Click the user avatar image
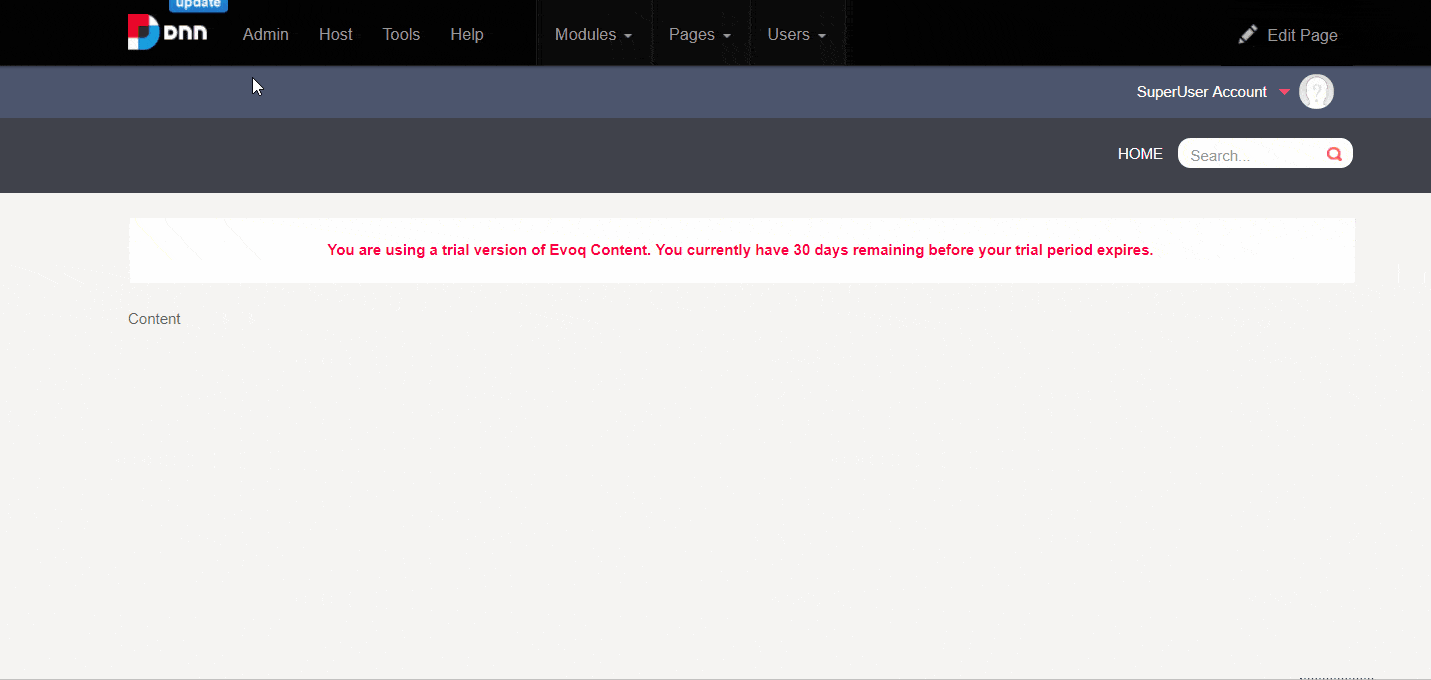 pos(1316,92)
